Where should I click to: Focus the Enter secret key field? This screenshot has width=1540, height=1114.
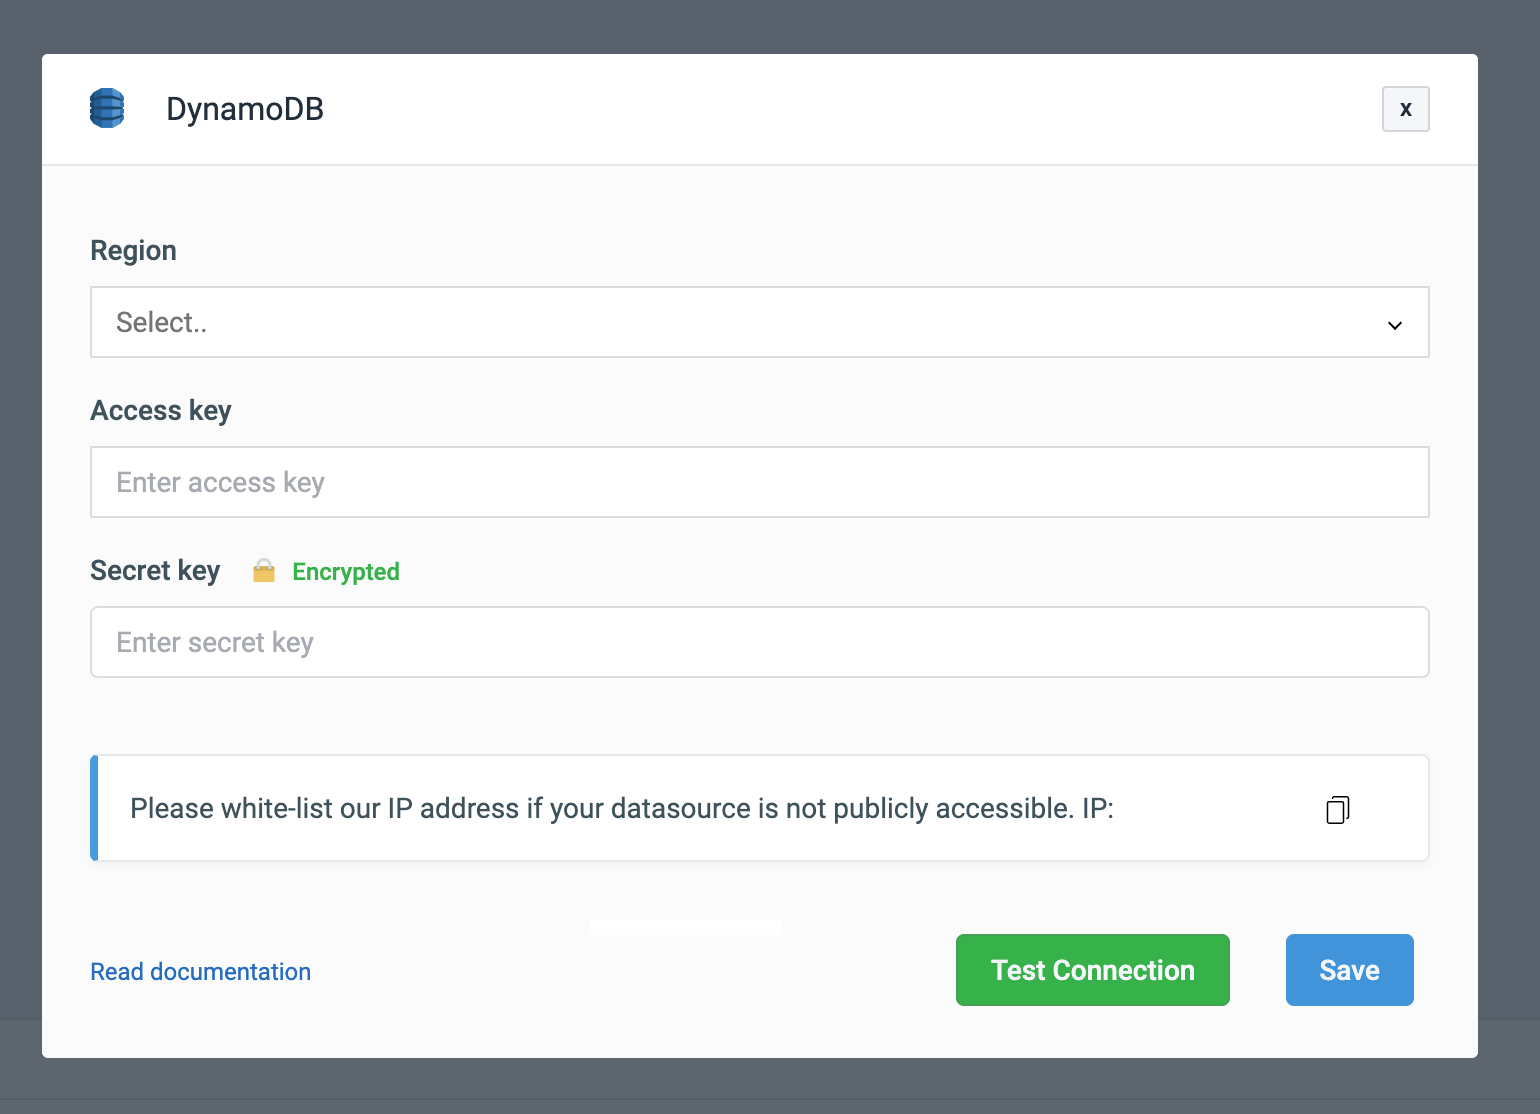(x=759, y=642)
